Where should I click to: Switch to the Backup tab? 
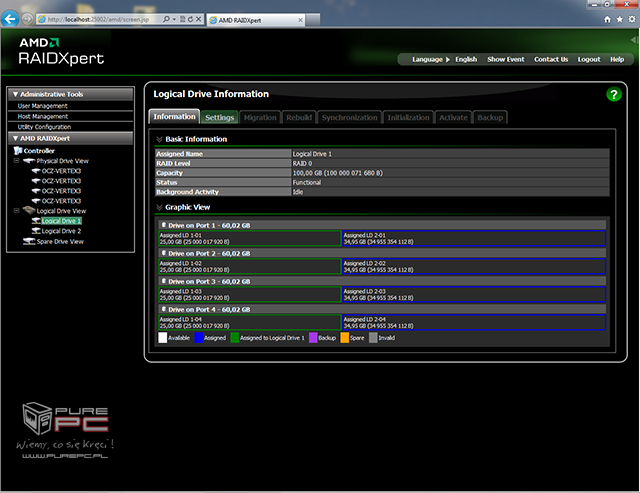(x=490, y=118)
